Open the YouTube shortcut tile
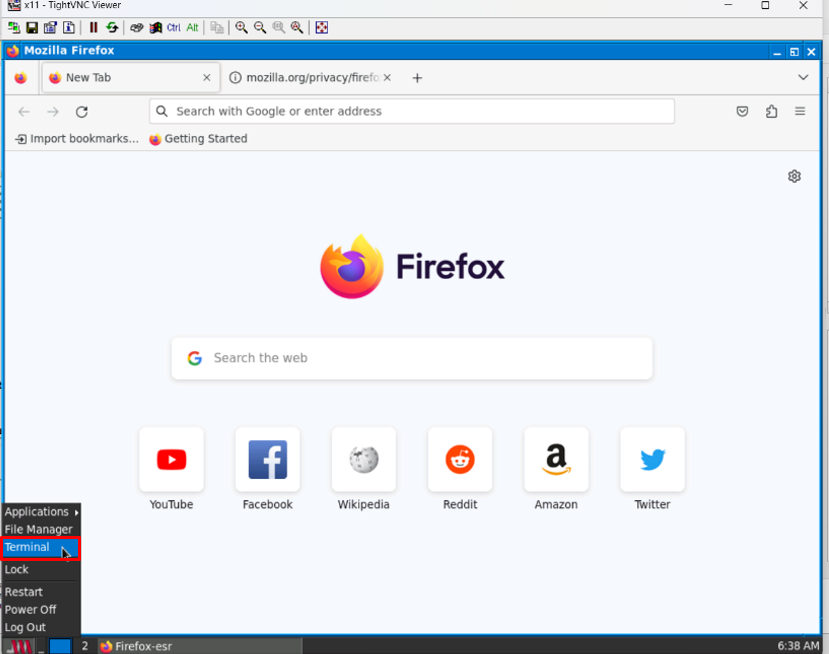The width and height of the screenshot is (829, 654). tap(171, 460)
